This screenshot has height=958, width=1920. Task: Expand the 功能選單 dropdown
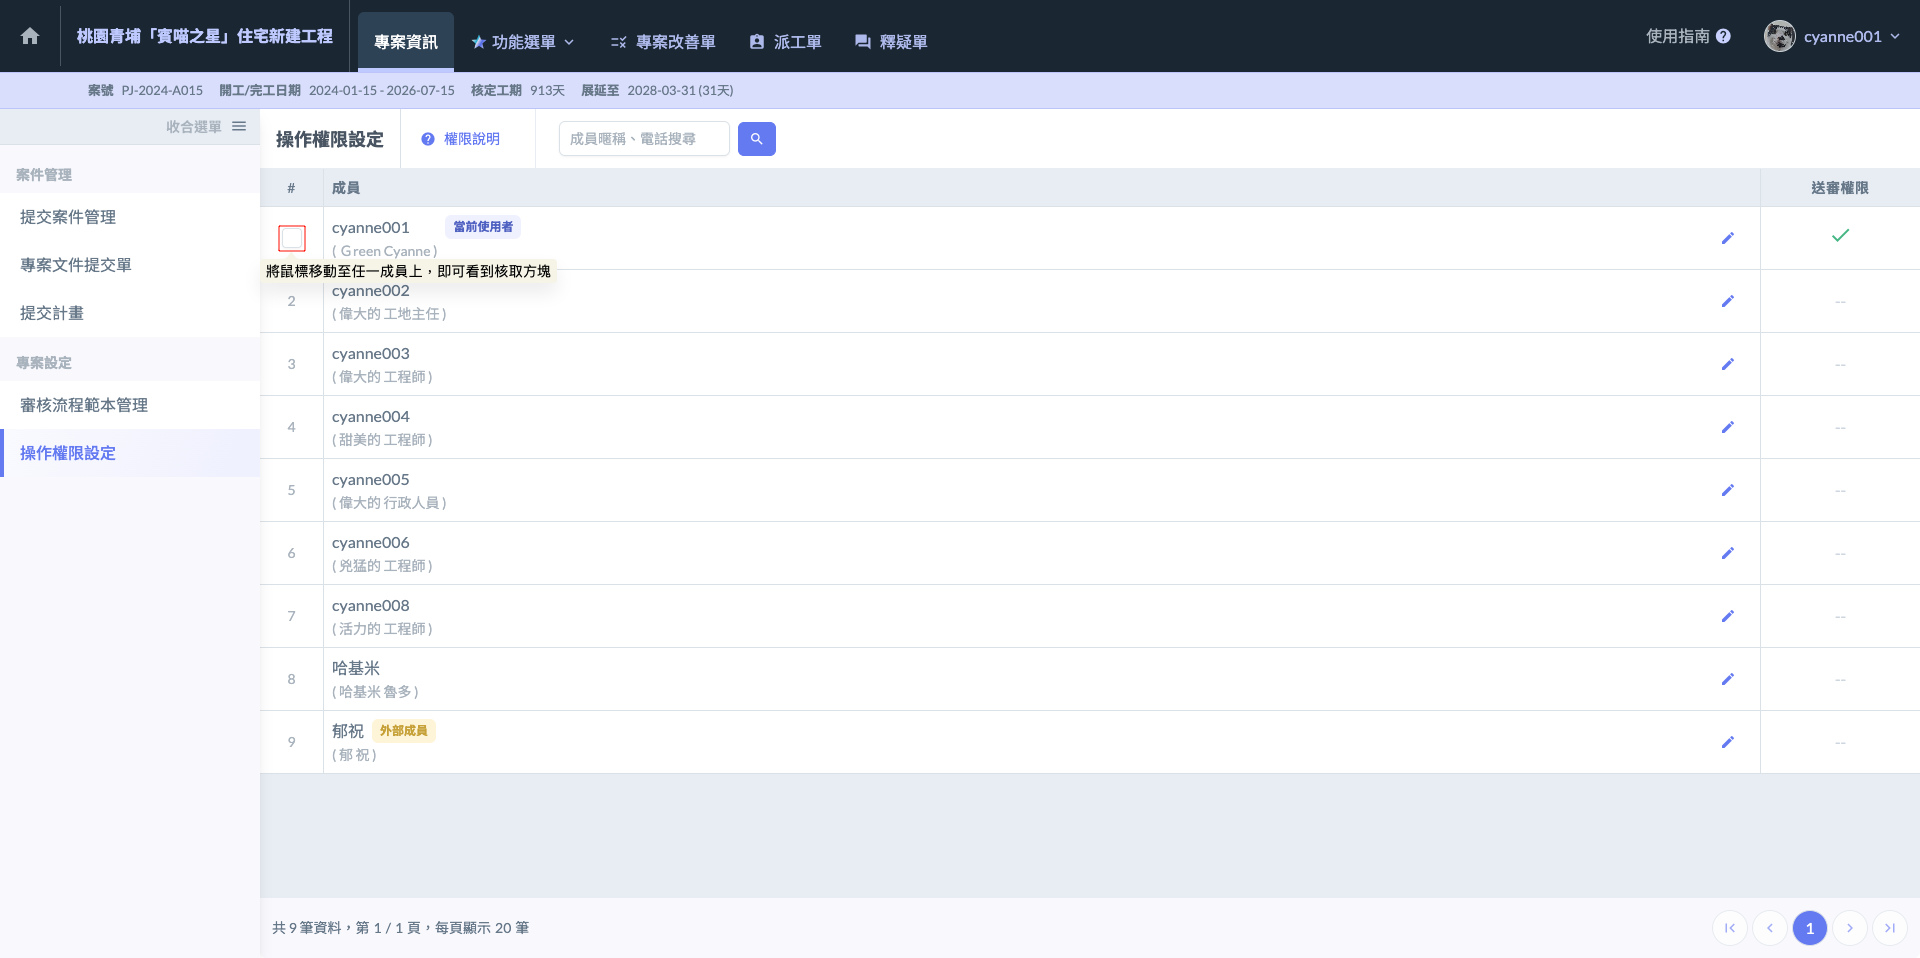point(523,42)
